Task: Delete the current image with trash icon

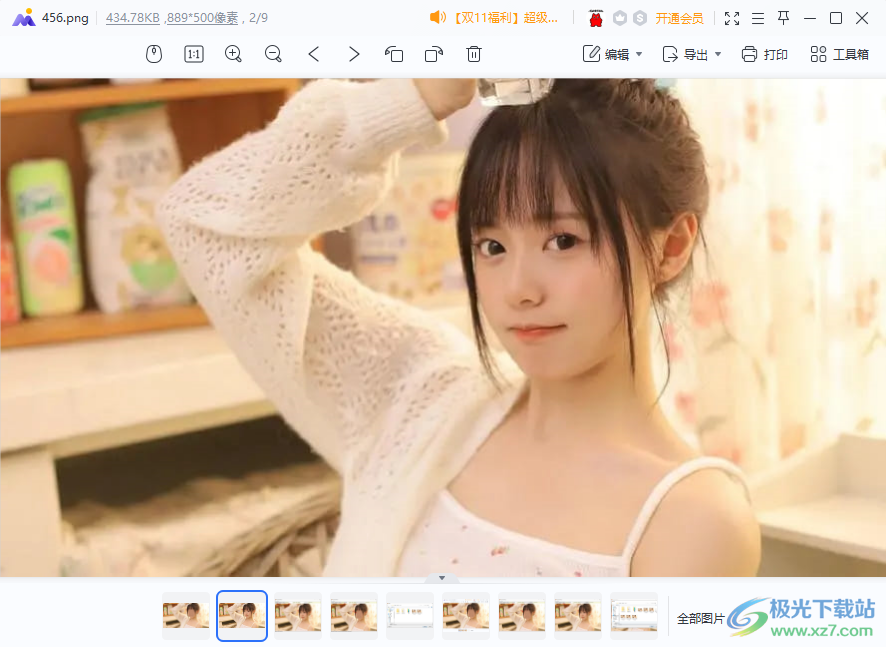Action: click(474, 54)
